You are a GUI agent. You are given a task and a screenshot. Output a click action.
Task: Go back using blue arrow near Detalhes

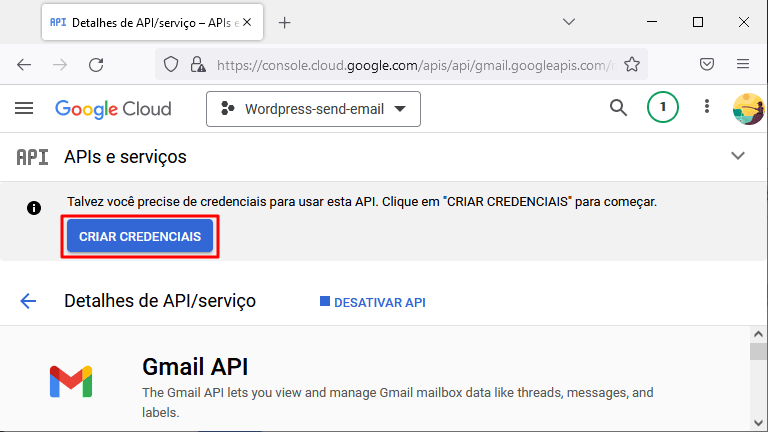tap(28, 301)
